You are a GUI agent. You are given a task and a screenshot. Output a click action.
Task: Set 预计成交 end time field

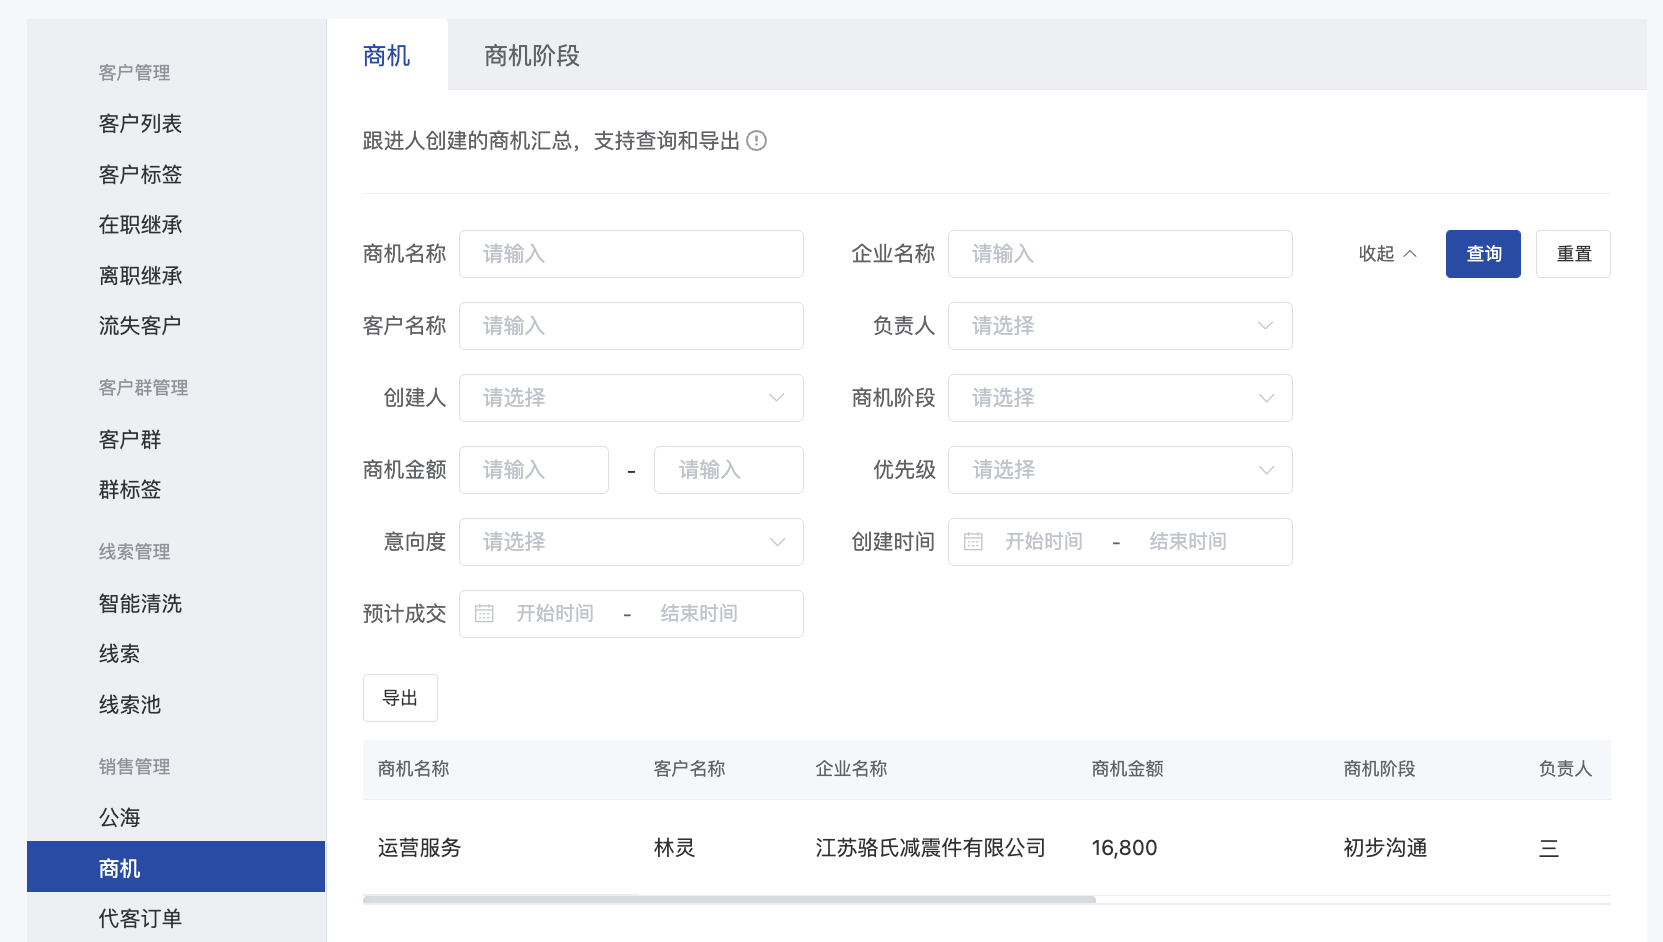pos(699,614)
